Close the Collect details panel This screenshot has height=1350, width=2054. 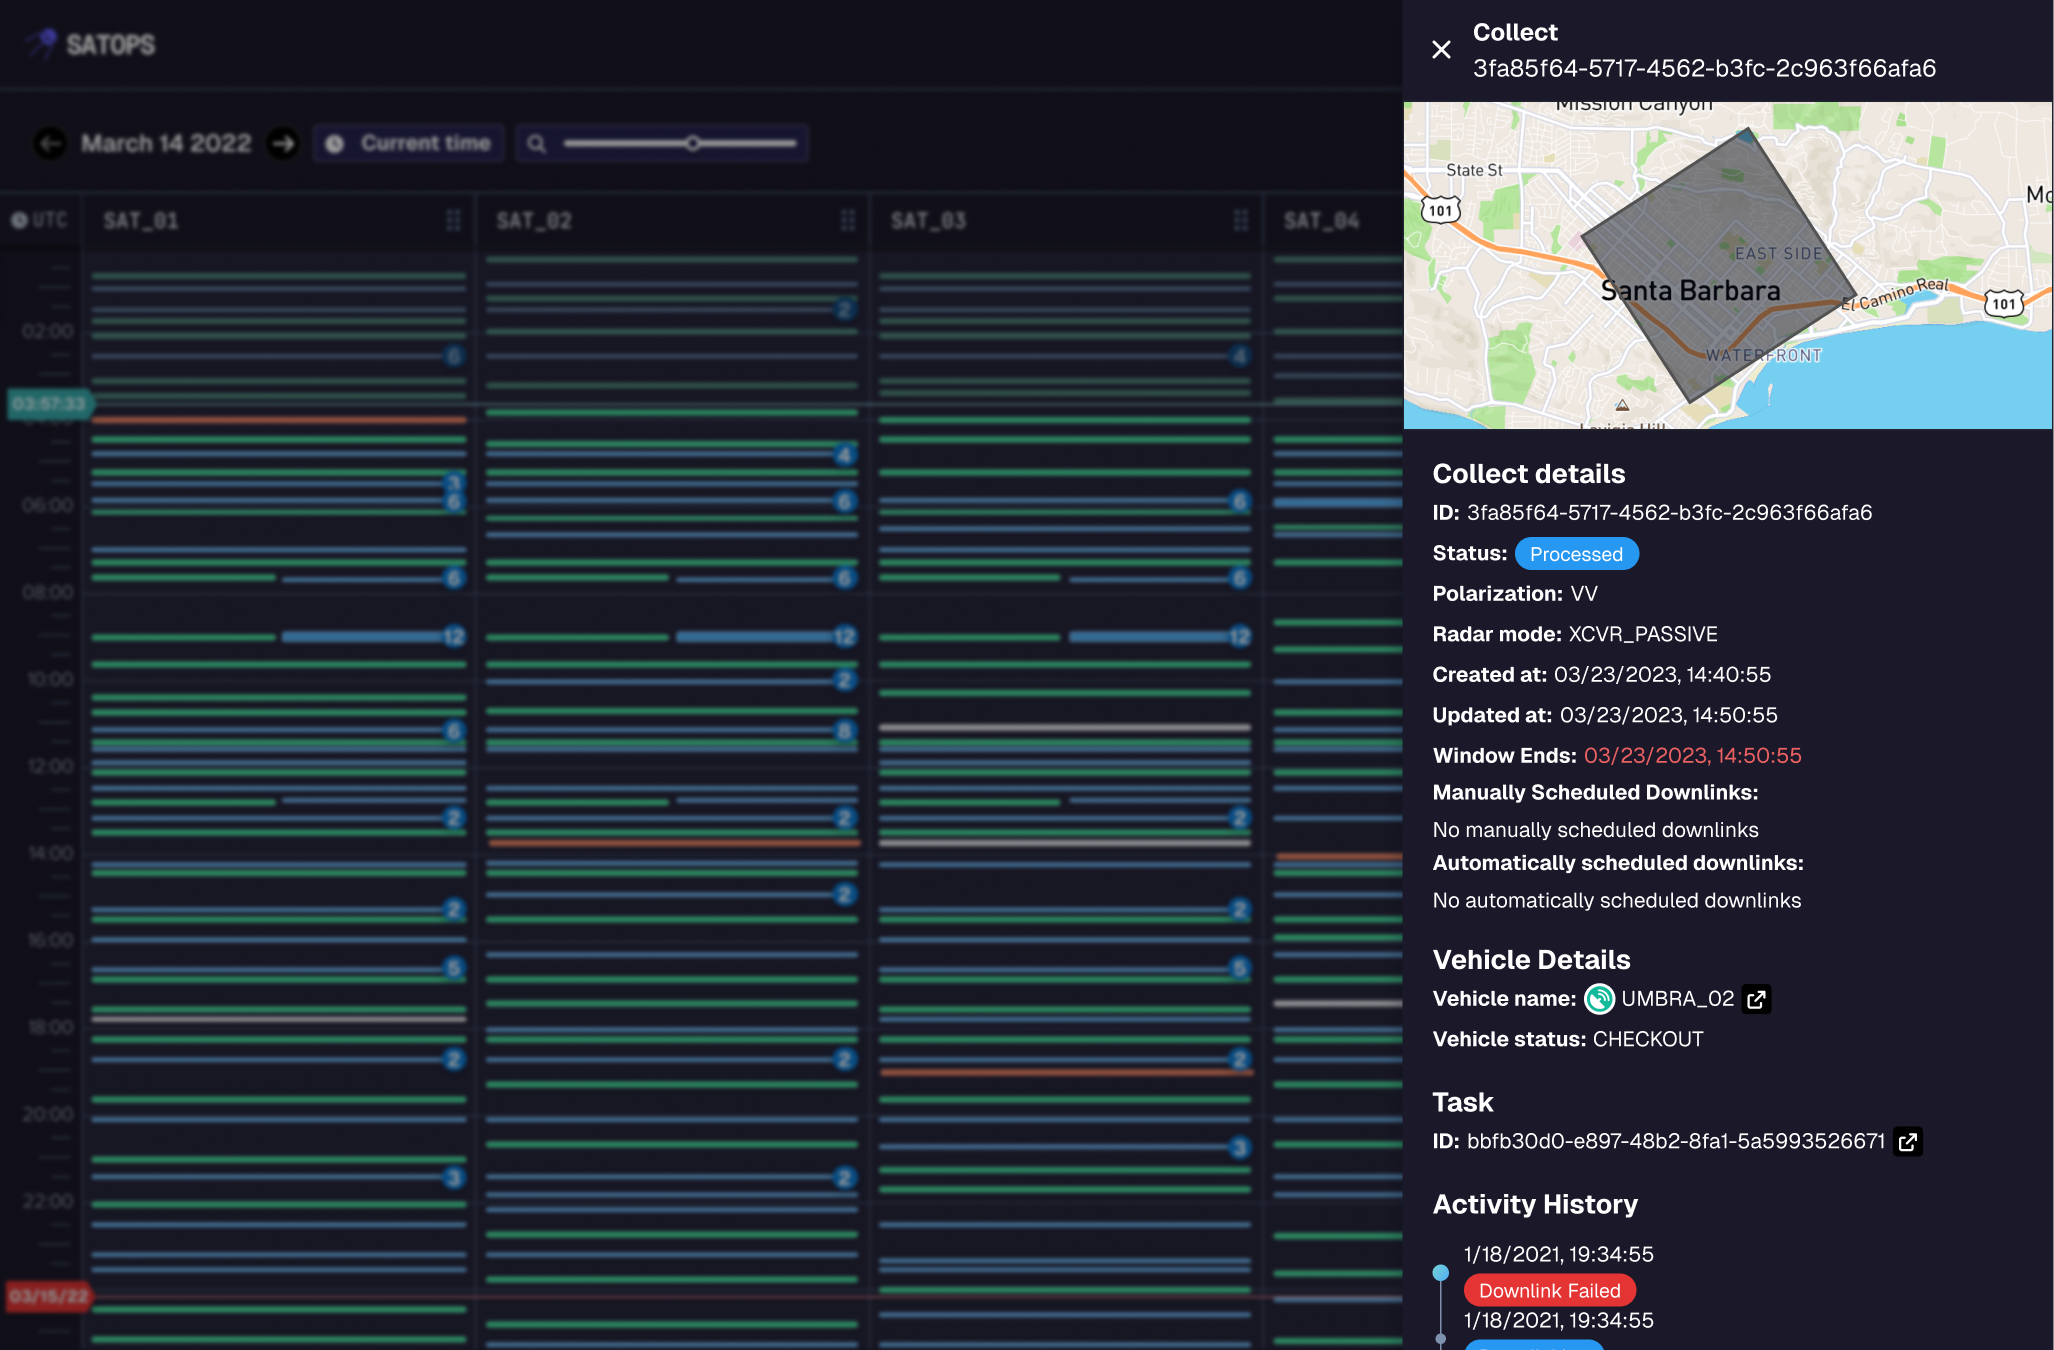click(1441, 50)
